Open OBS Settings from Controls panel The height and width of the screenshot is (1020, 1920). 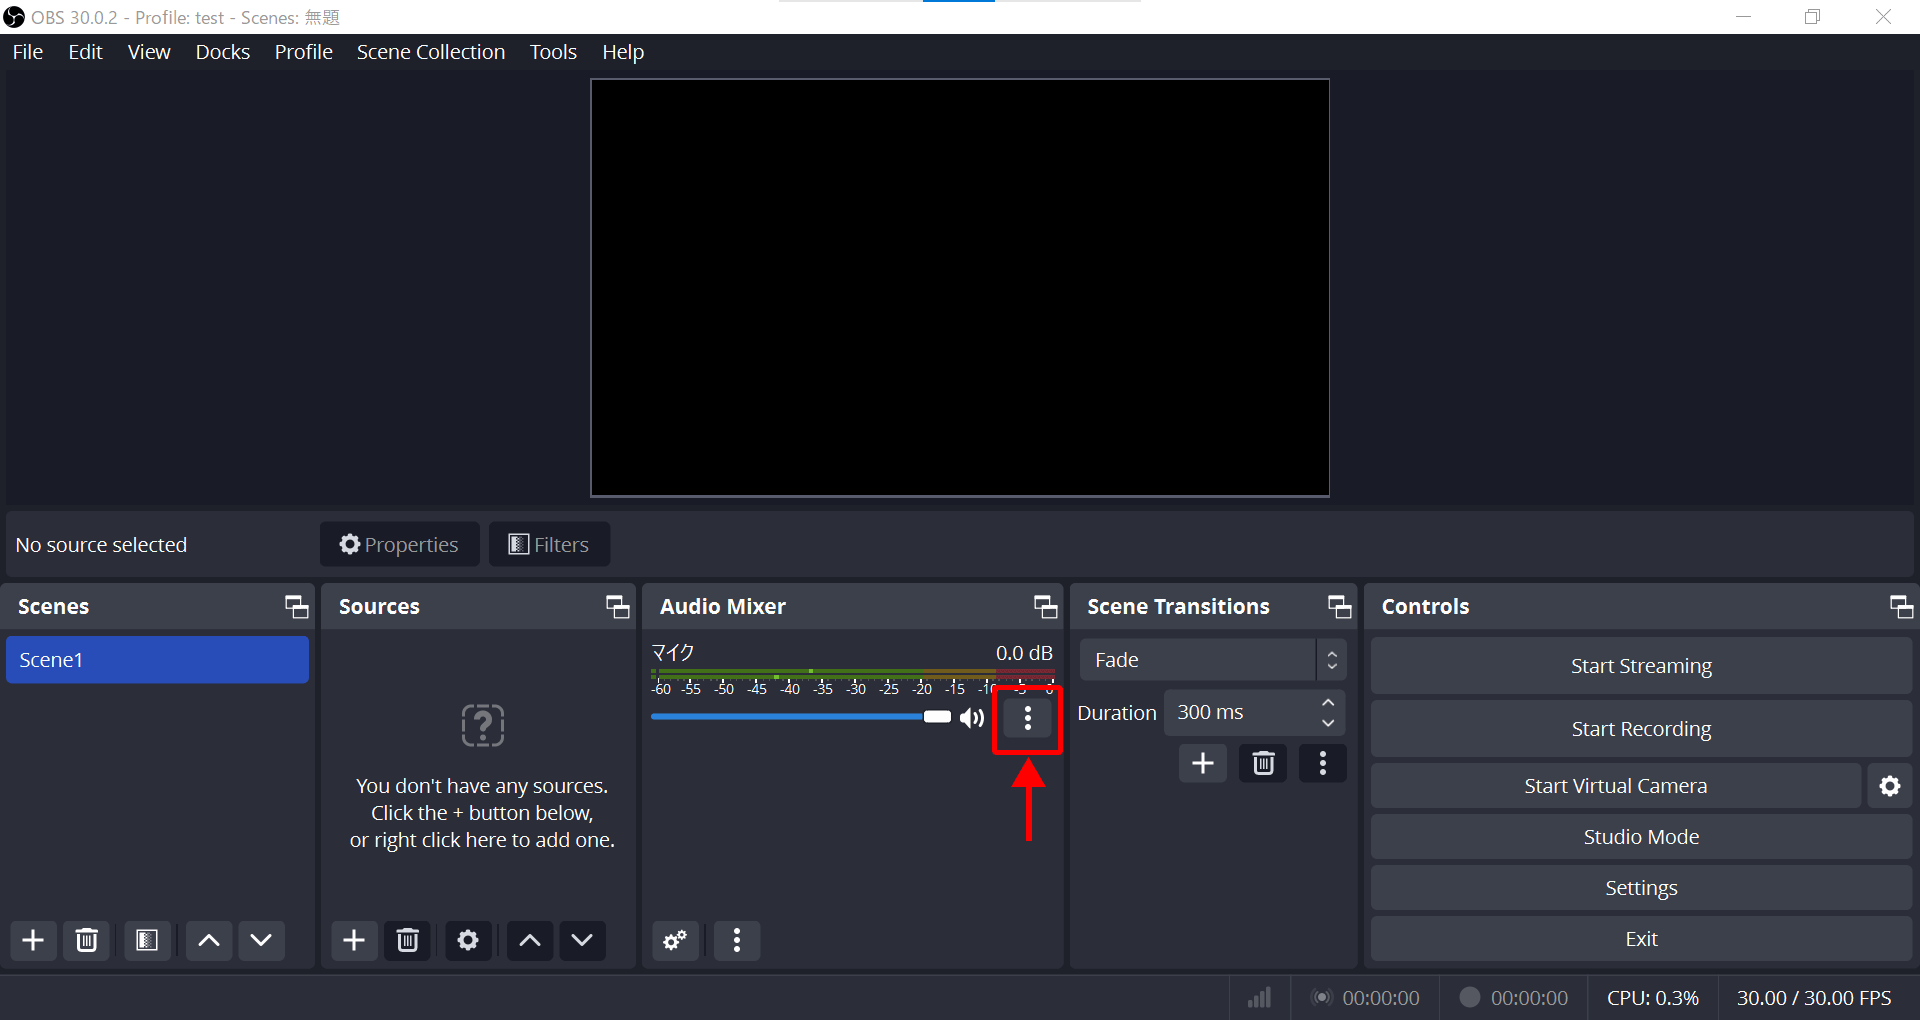(x=1640, y=887)
